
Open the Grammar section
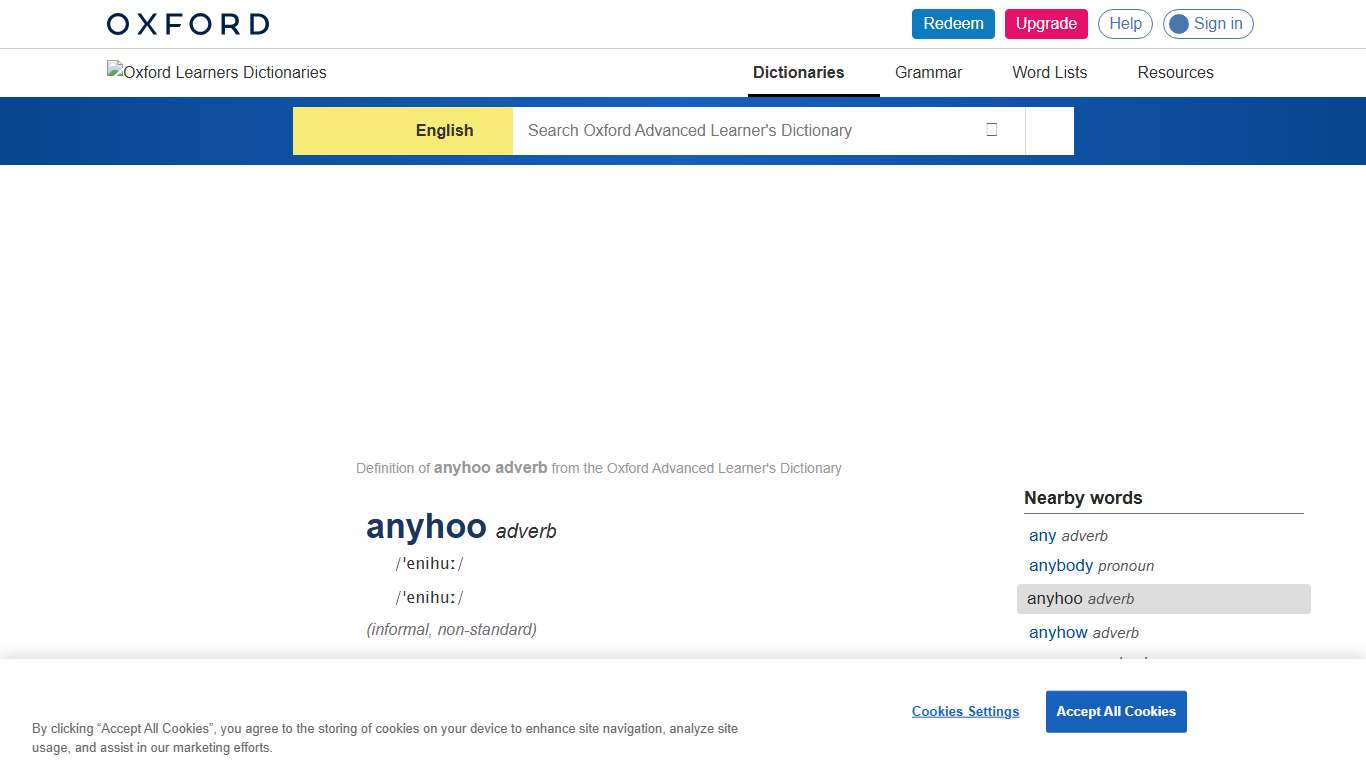(x=927, y=72)
